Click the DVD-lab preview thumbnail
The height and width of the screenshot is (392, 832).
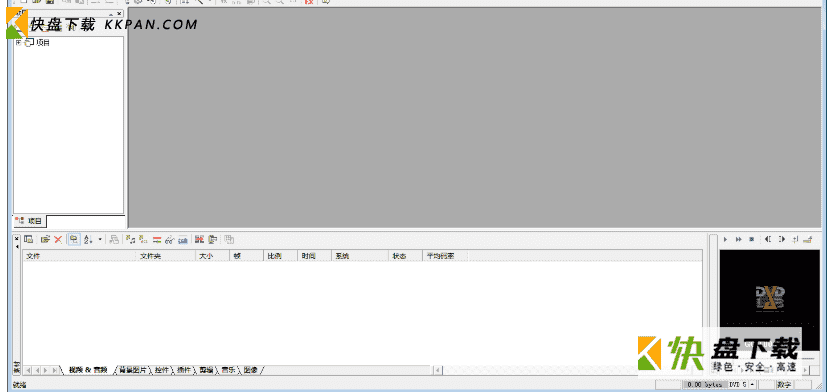click(x=770, y=300)
